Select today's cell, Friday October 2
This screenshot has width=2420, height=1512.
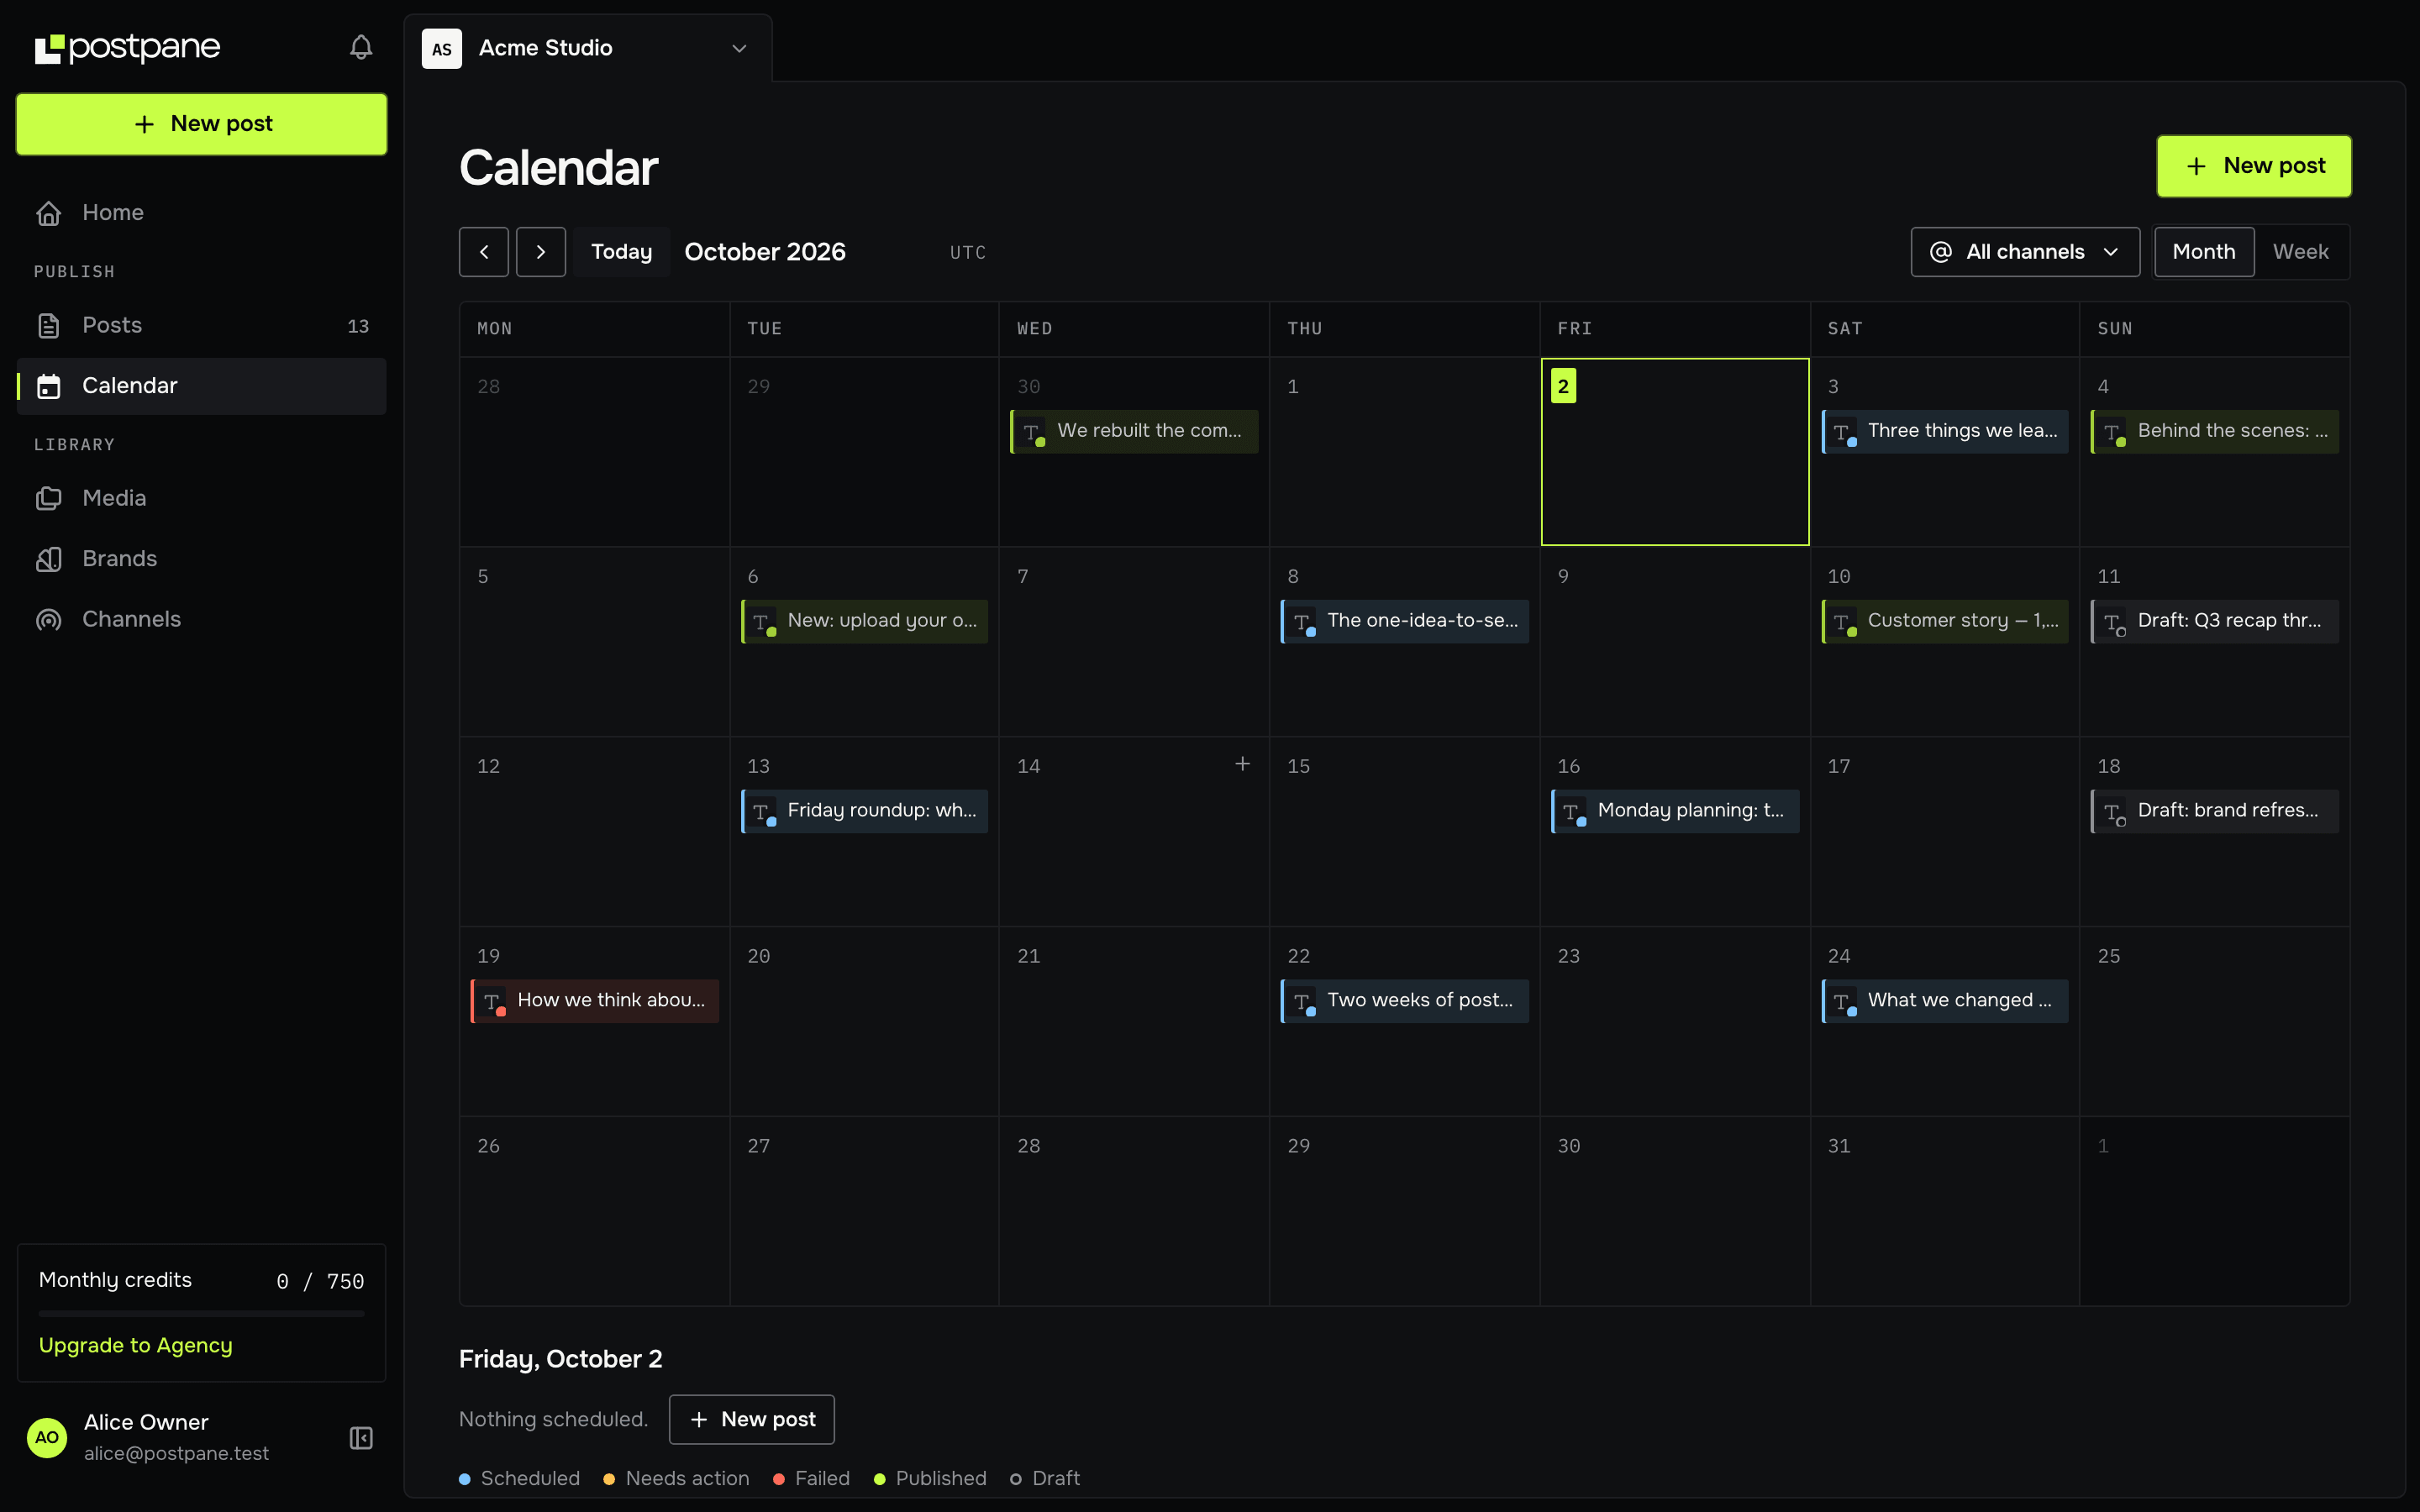click(1675, 452)
